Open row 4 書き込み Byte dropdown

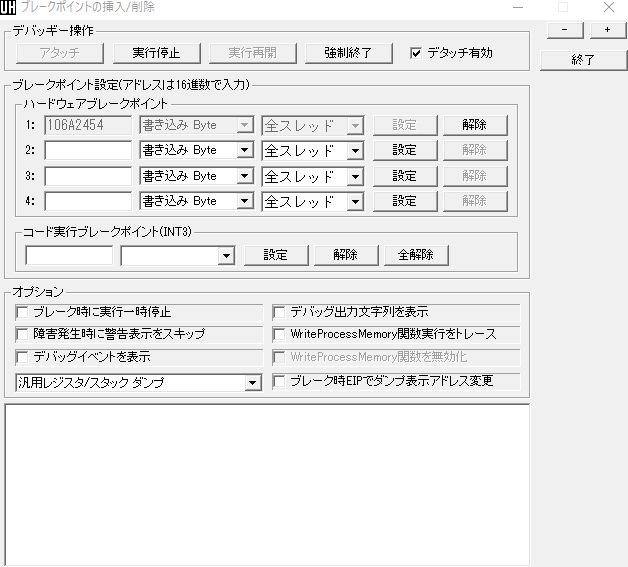coord(197,201)
